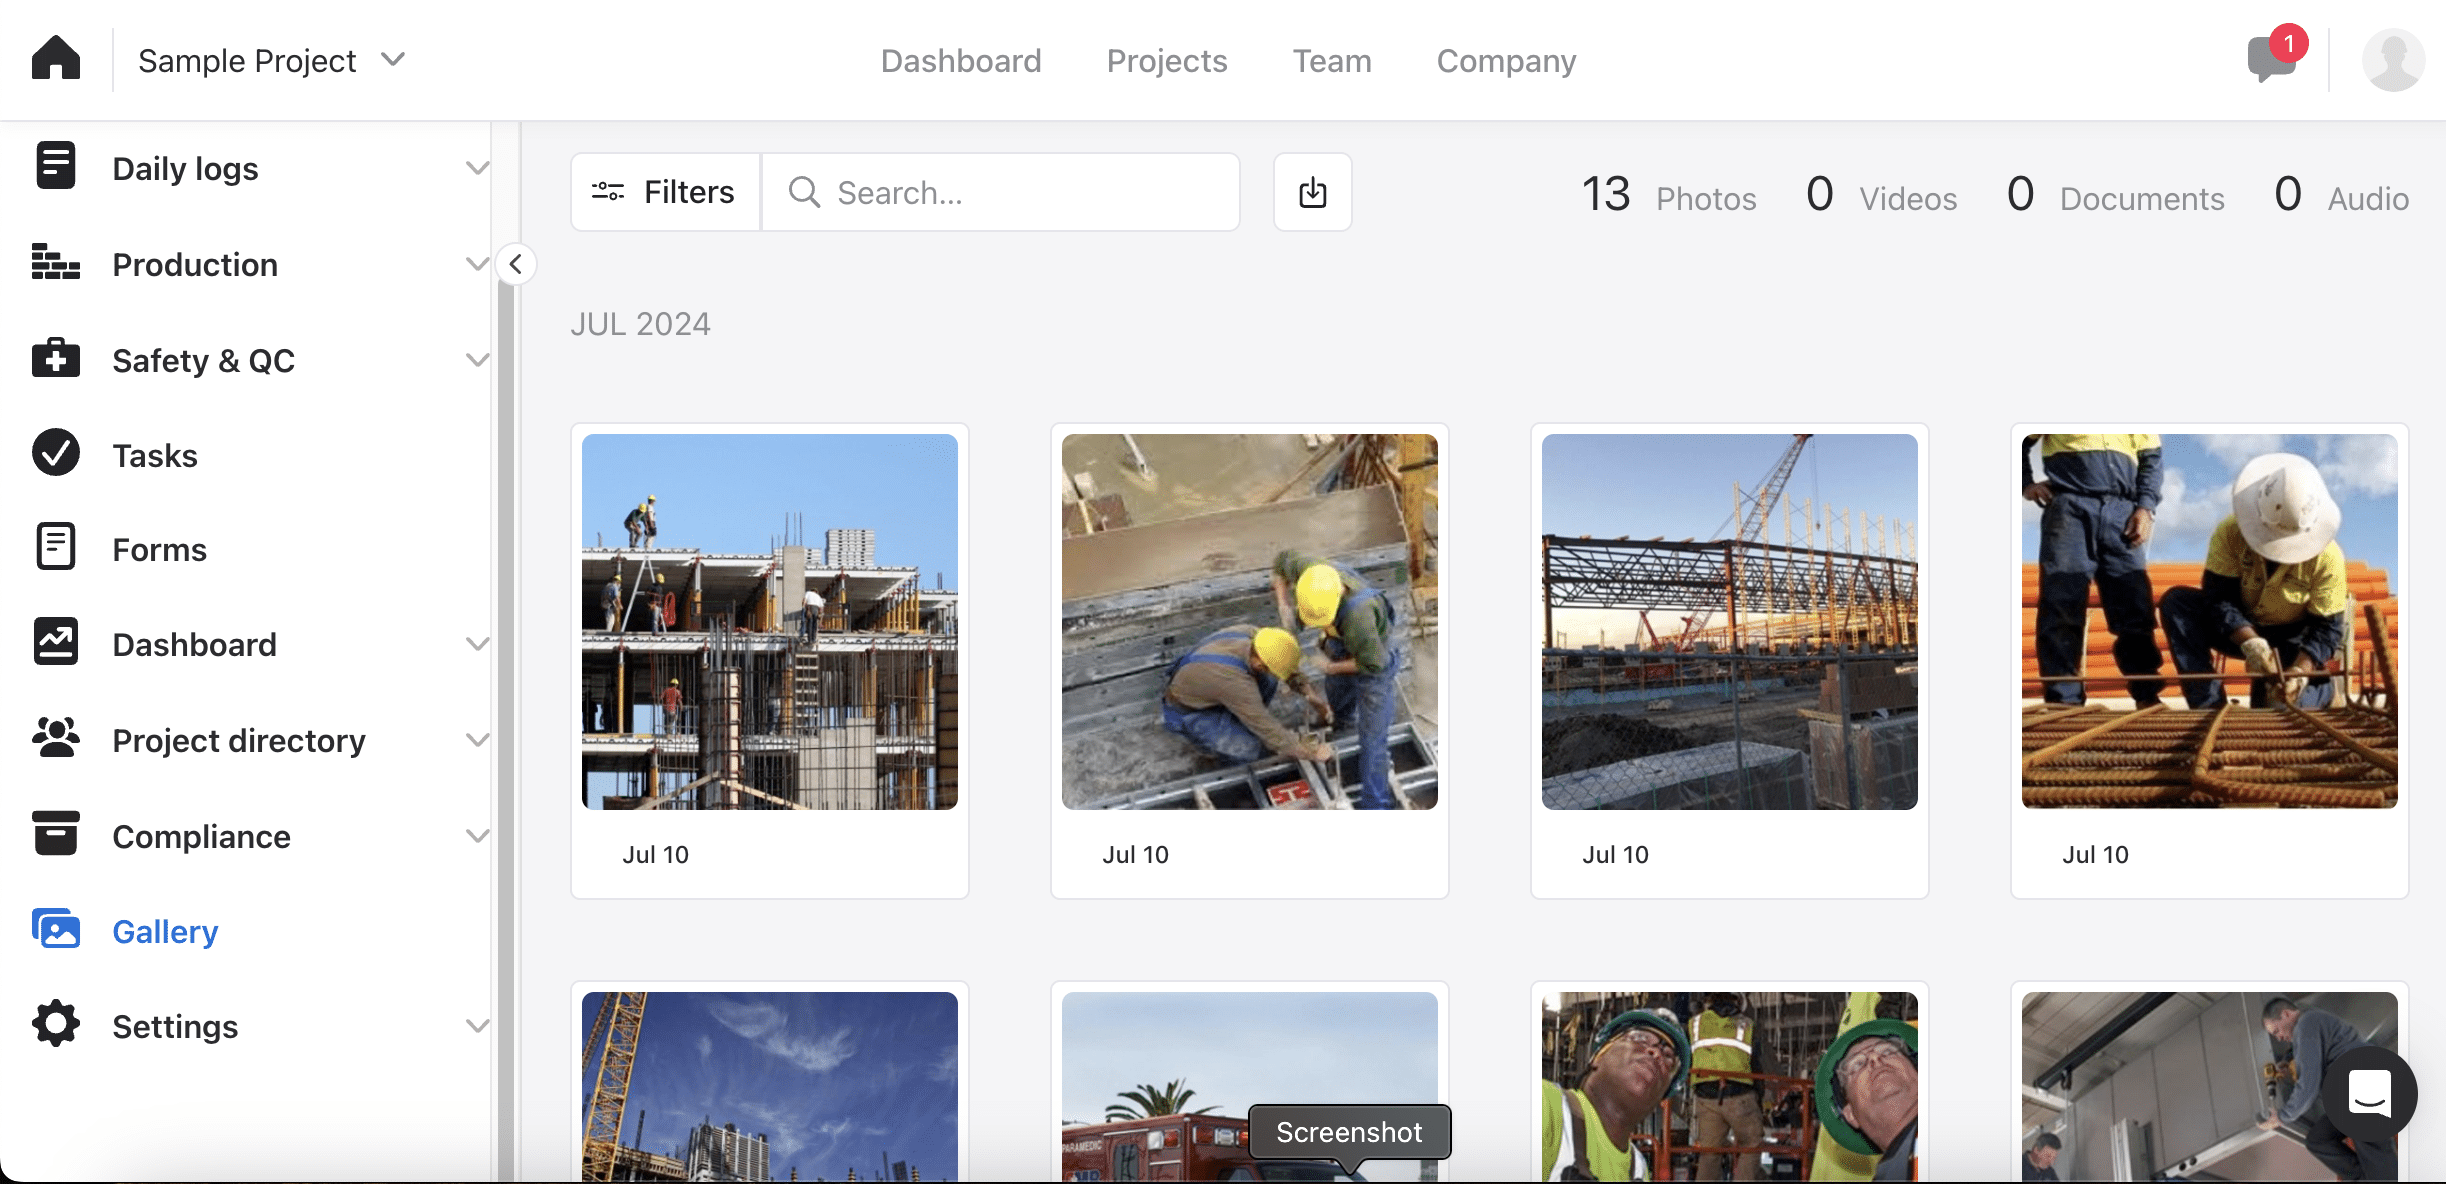Click the download media button

[x=1313, y=192]
